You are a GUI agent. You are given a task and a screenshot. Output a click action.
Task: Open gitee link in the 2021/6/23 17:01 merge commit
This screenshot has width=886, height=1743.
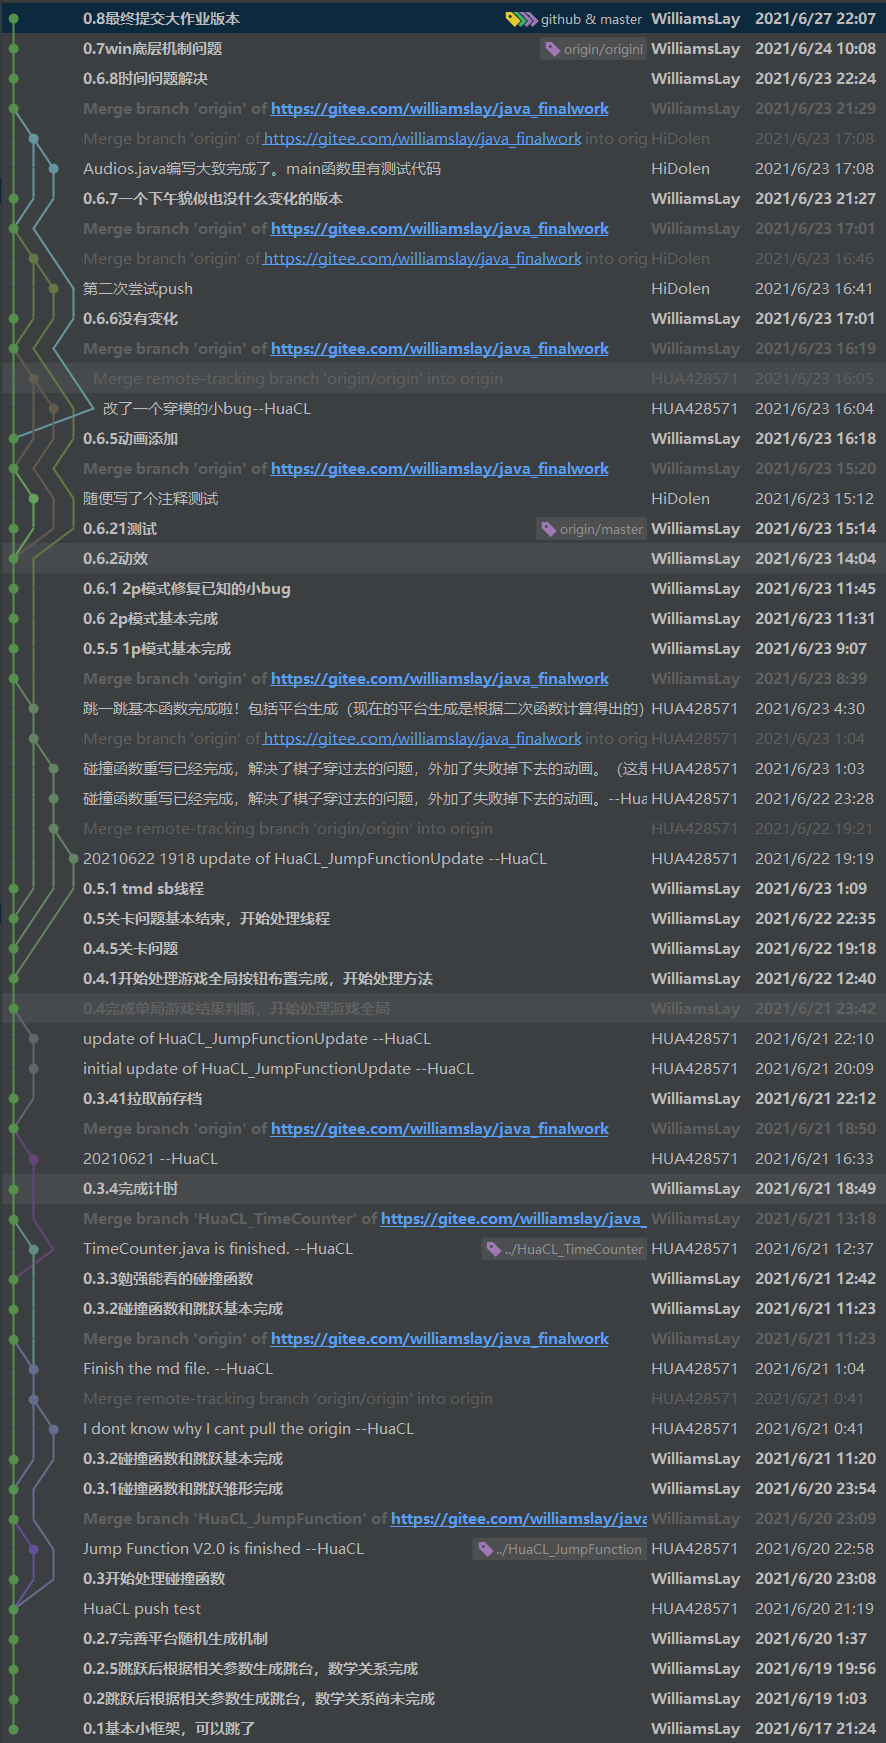(x=439, y=229)
